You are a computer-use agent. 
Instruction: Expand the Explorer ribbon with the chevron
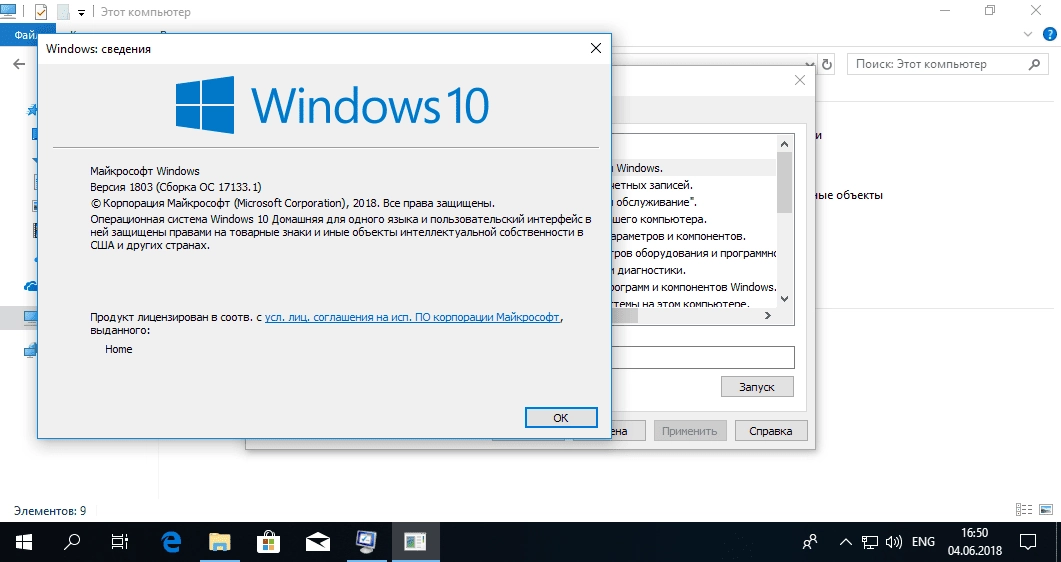(1028, 34)
